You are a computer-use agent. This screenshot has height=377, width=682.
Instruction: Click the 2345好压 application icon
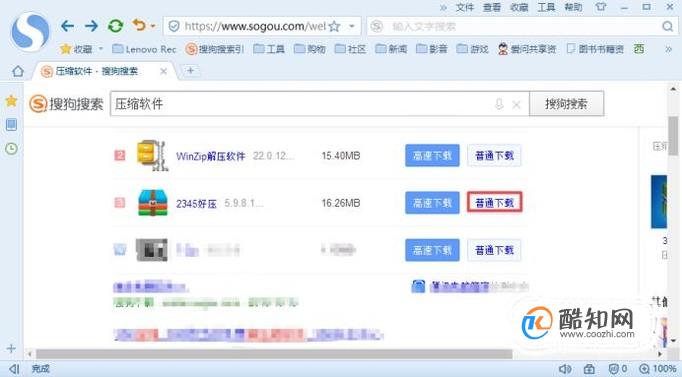[x=153, y=202]
